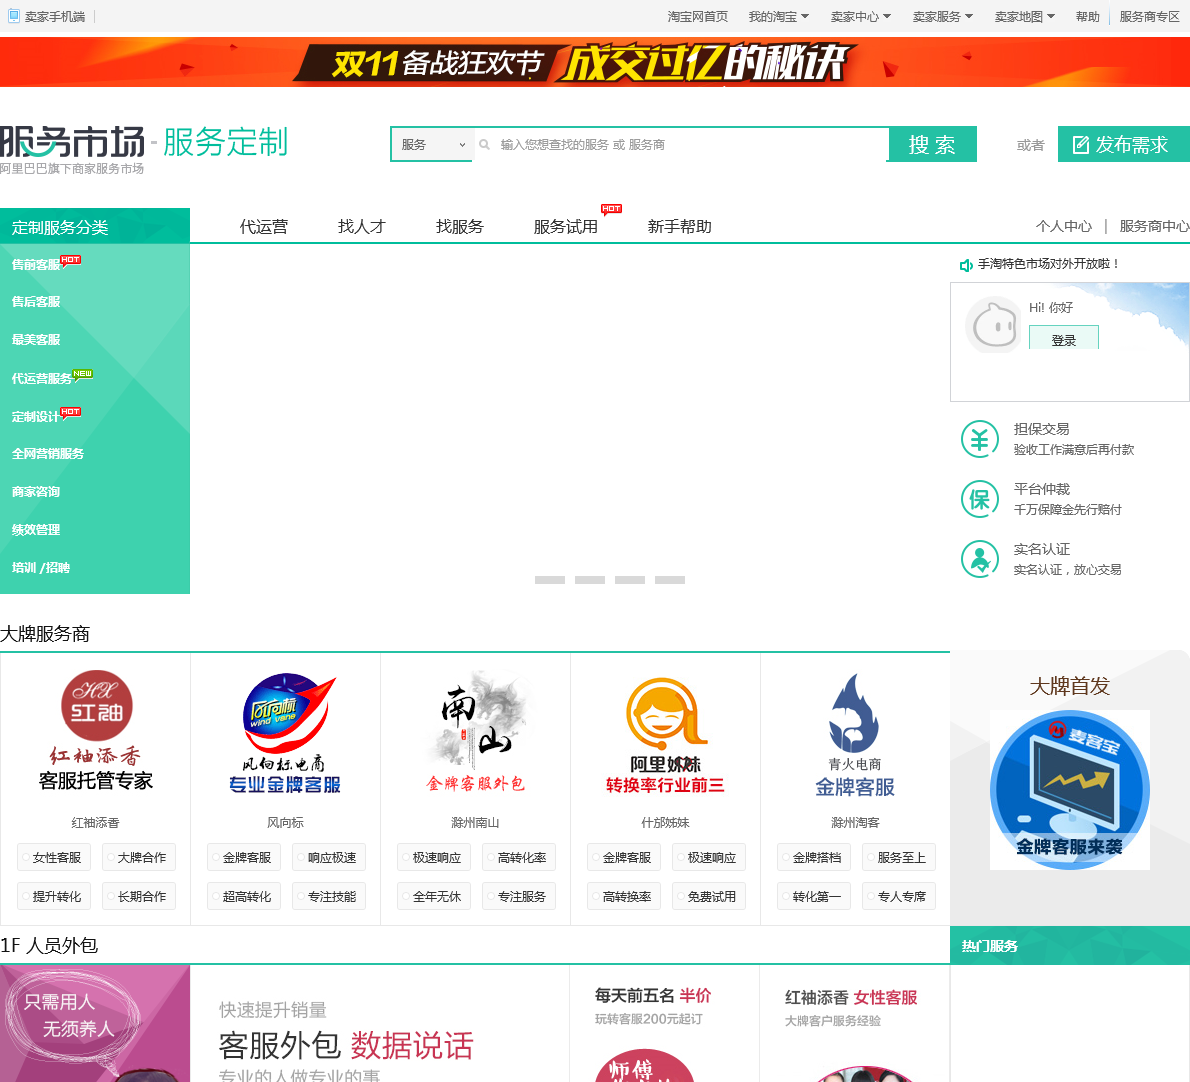Viewport: 1190px width, 1082px height.
Task: Open 服务商专区 link
Action: (x=1150, y=17)
